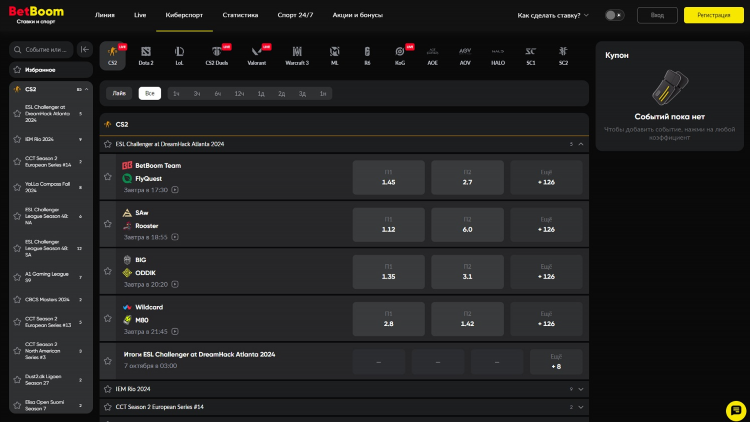Filter by Лайв events
This screenshot has height=422, width=750.
(x=119, y=93)
